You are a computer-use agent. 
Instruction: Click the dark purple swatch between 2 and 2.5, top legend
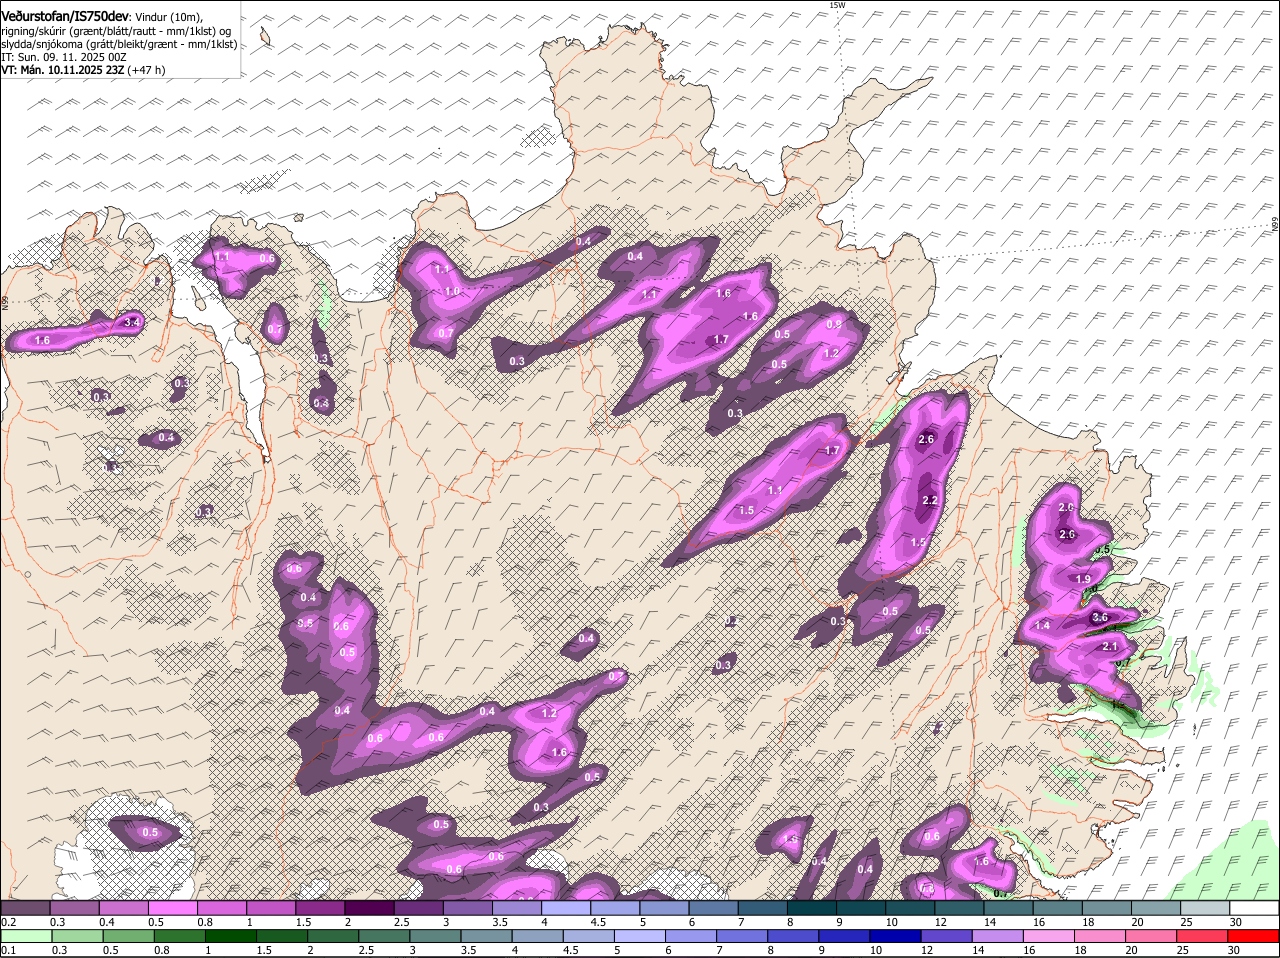[370, 908]
